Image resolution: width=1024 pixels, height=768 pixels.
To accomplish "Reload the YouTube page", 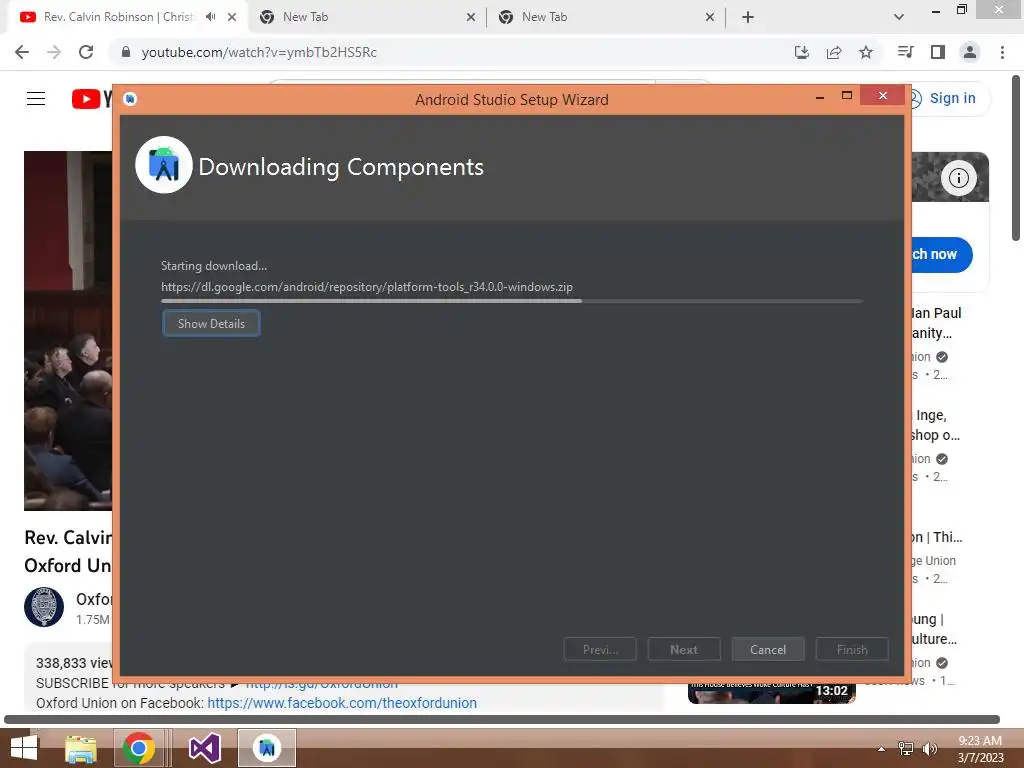I will pos(86,52).
